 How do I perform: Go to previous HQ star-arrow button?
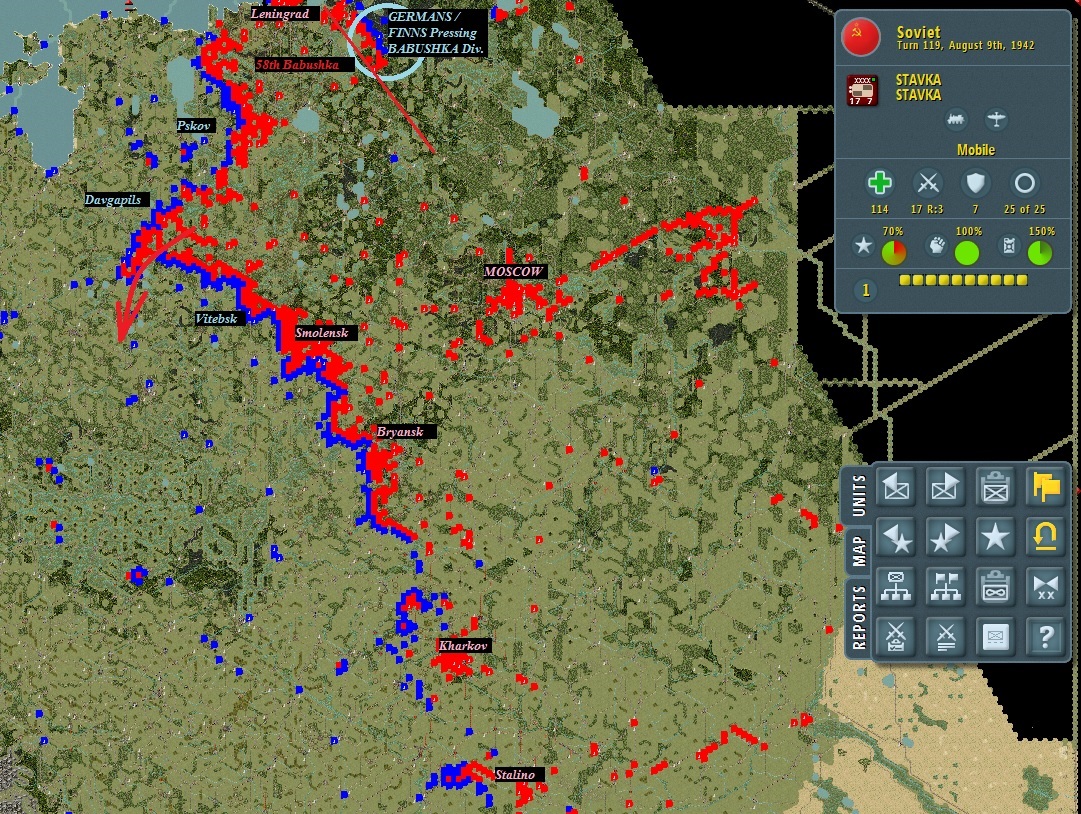click(896, 537)
